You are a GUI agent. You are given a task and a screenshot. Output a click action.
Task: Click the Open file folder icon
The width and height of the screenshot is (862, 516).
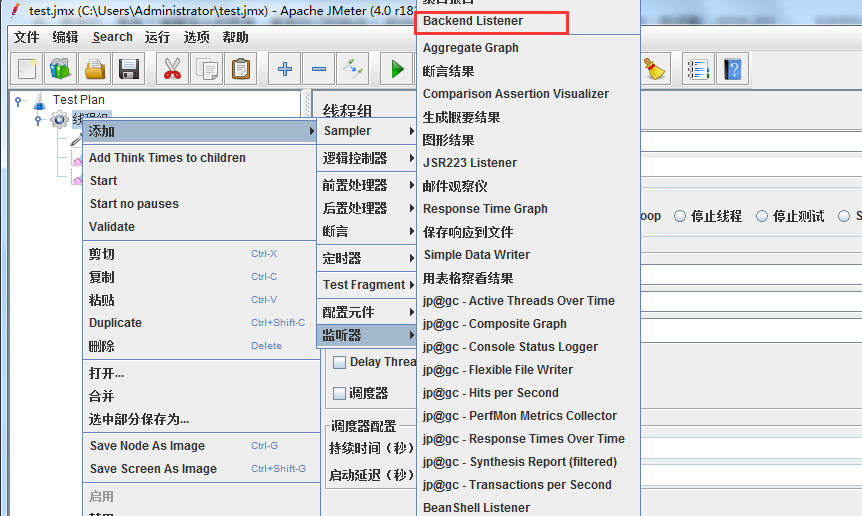pos(95,69)
